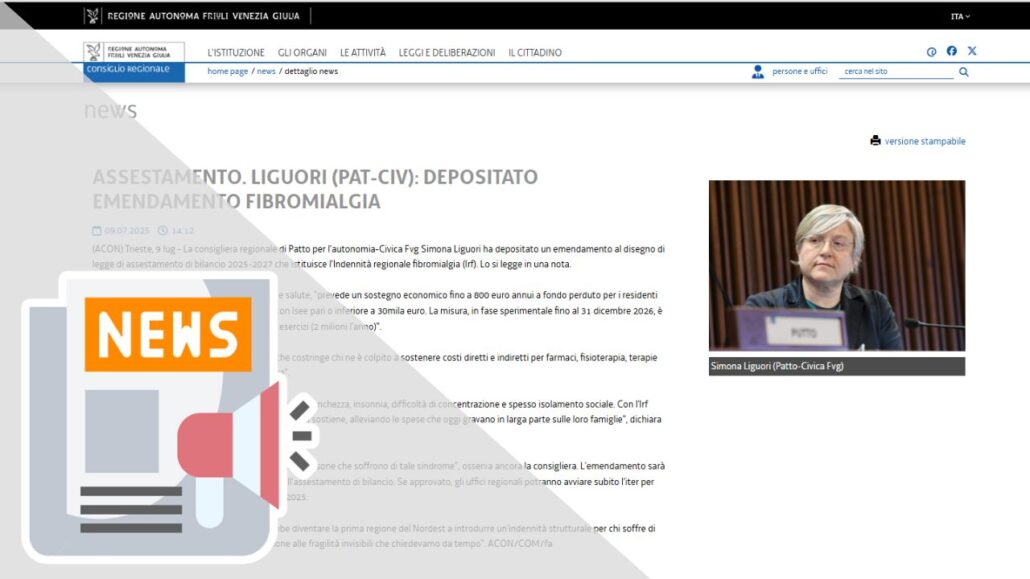
Task: Click the eagle emblem in black top bar
Action: coord(93,16)
